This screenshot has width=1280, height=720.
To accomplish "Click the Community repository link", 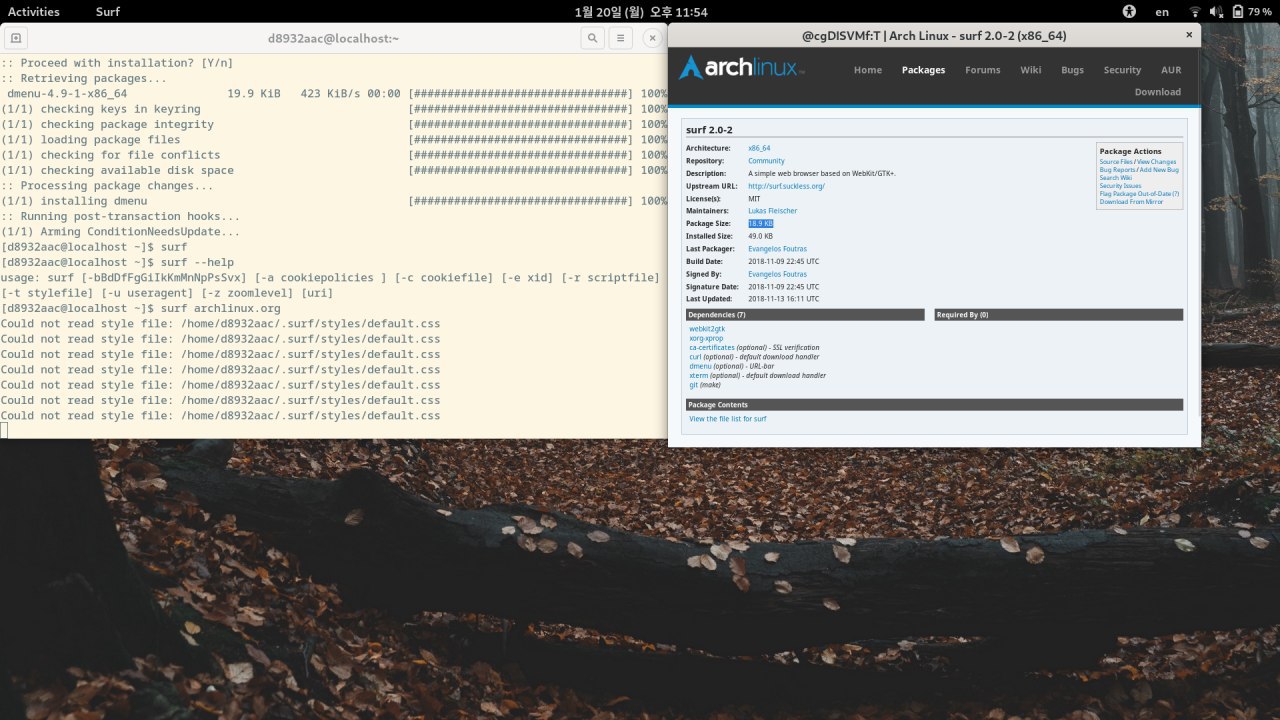I will (x=766, y=161).
